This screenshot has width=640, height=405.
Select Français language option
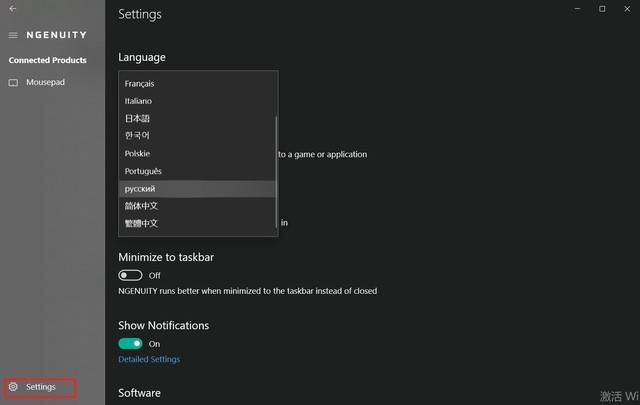coord(198,83)
